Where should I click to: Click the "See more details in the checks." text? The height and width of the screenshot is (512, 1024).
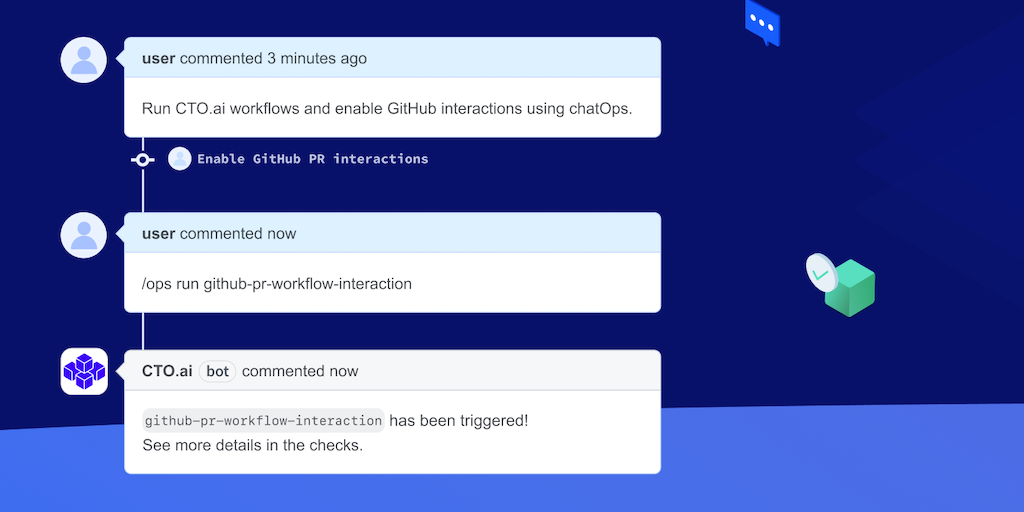tap(252, 445)
